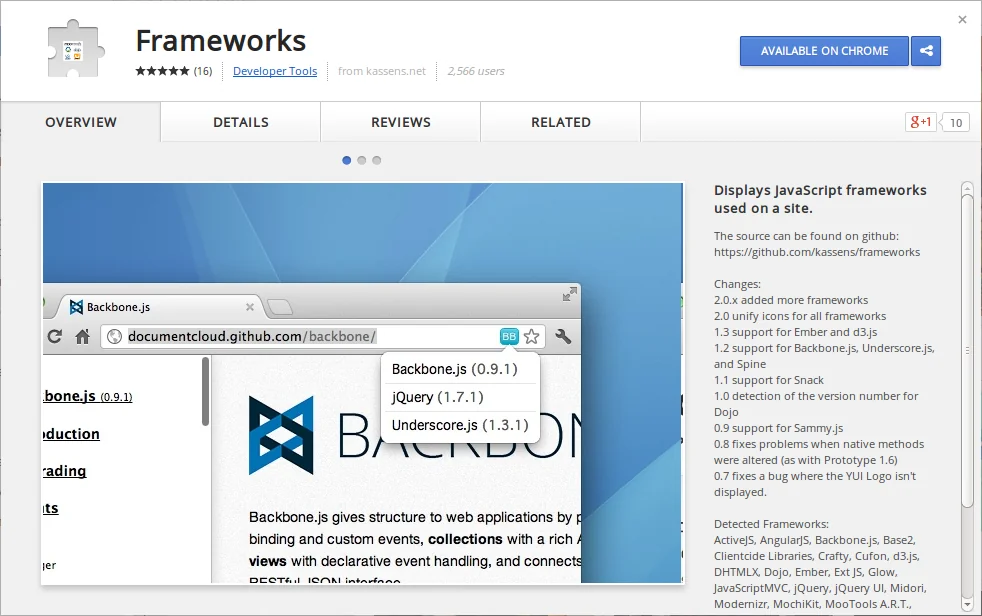Click the description scrollbar up arrow
Image resolution: width=982 pixels, height=616 pixels.
[x=967, y=187]
